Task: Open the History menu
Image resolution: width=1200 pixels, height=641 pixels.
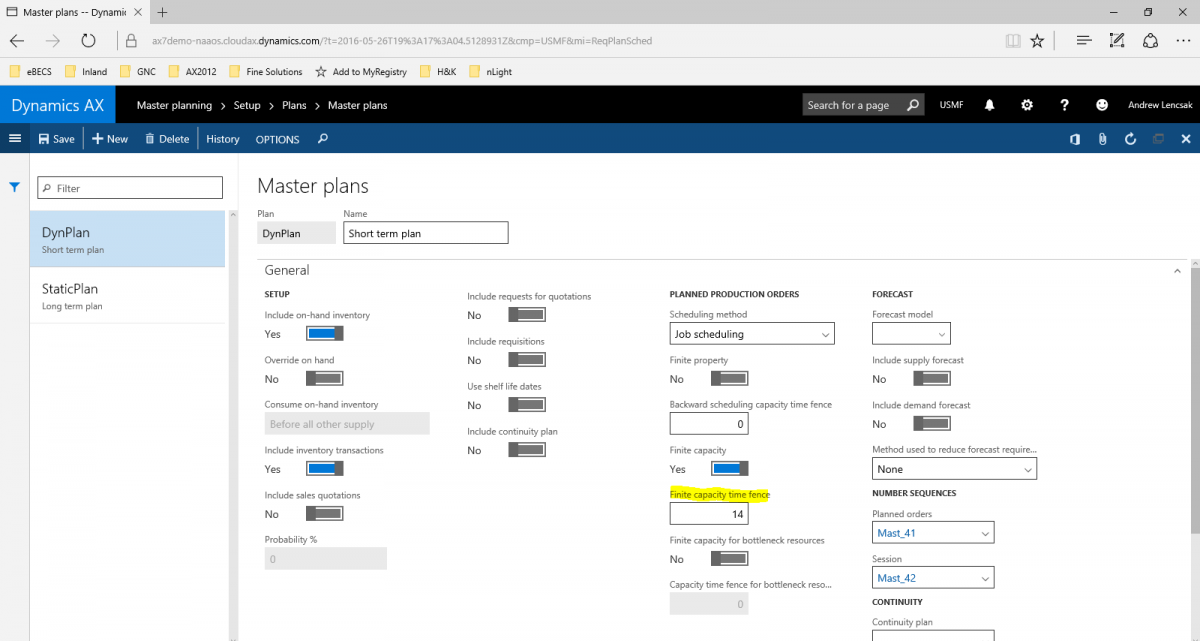Action: click(x=223, y=139)
